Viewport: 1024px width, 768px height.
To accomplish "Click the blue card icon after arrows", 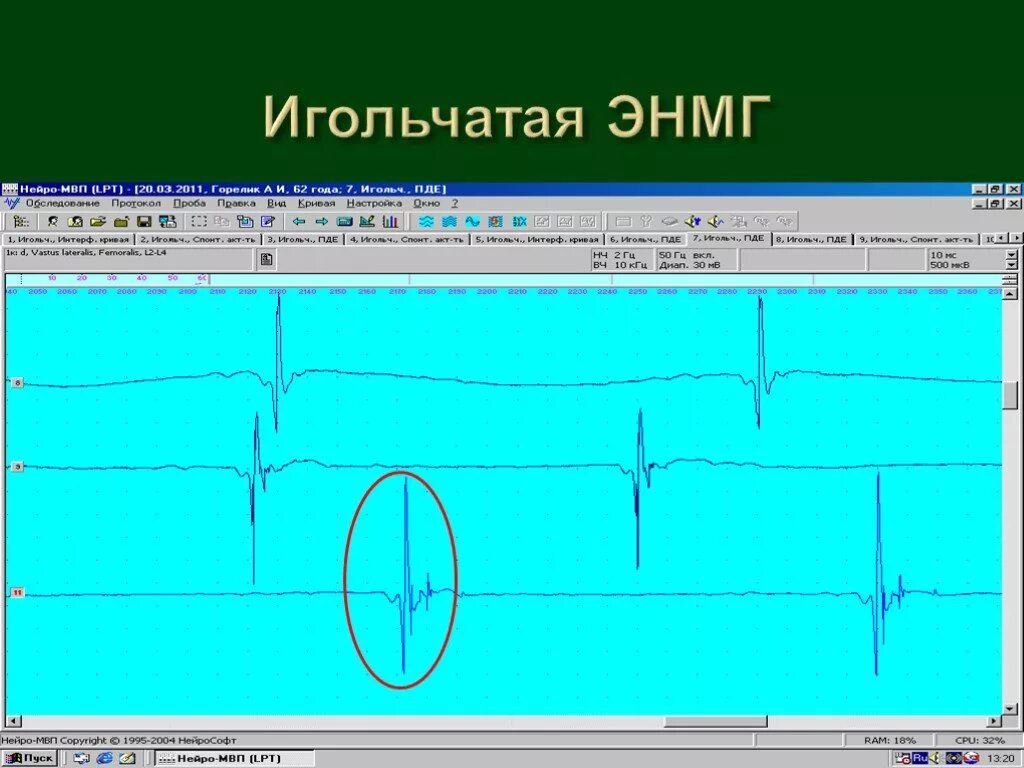I will pyautogui.click(x=344, y=221).
